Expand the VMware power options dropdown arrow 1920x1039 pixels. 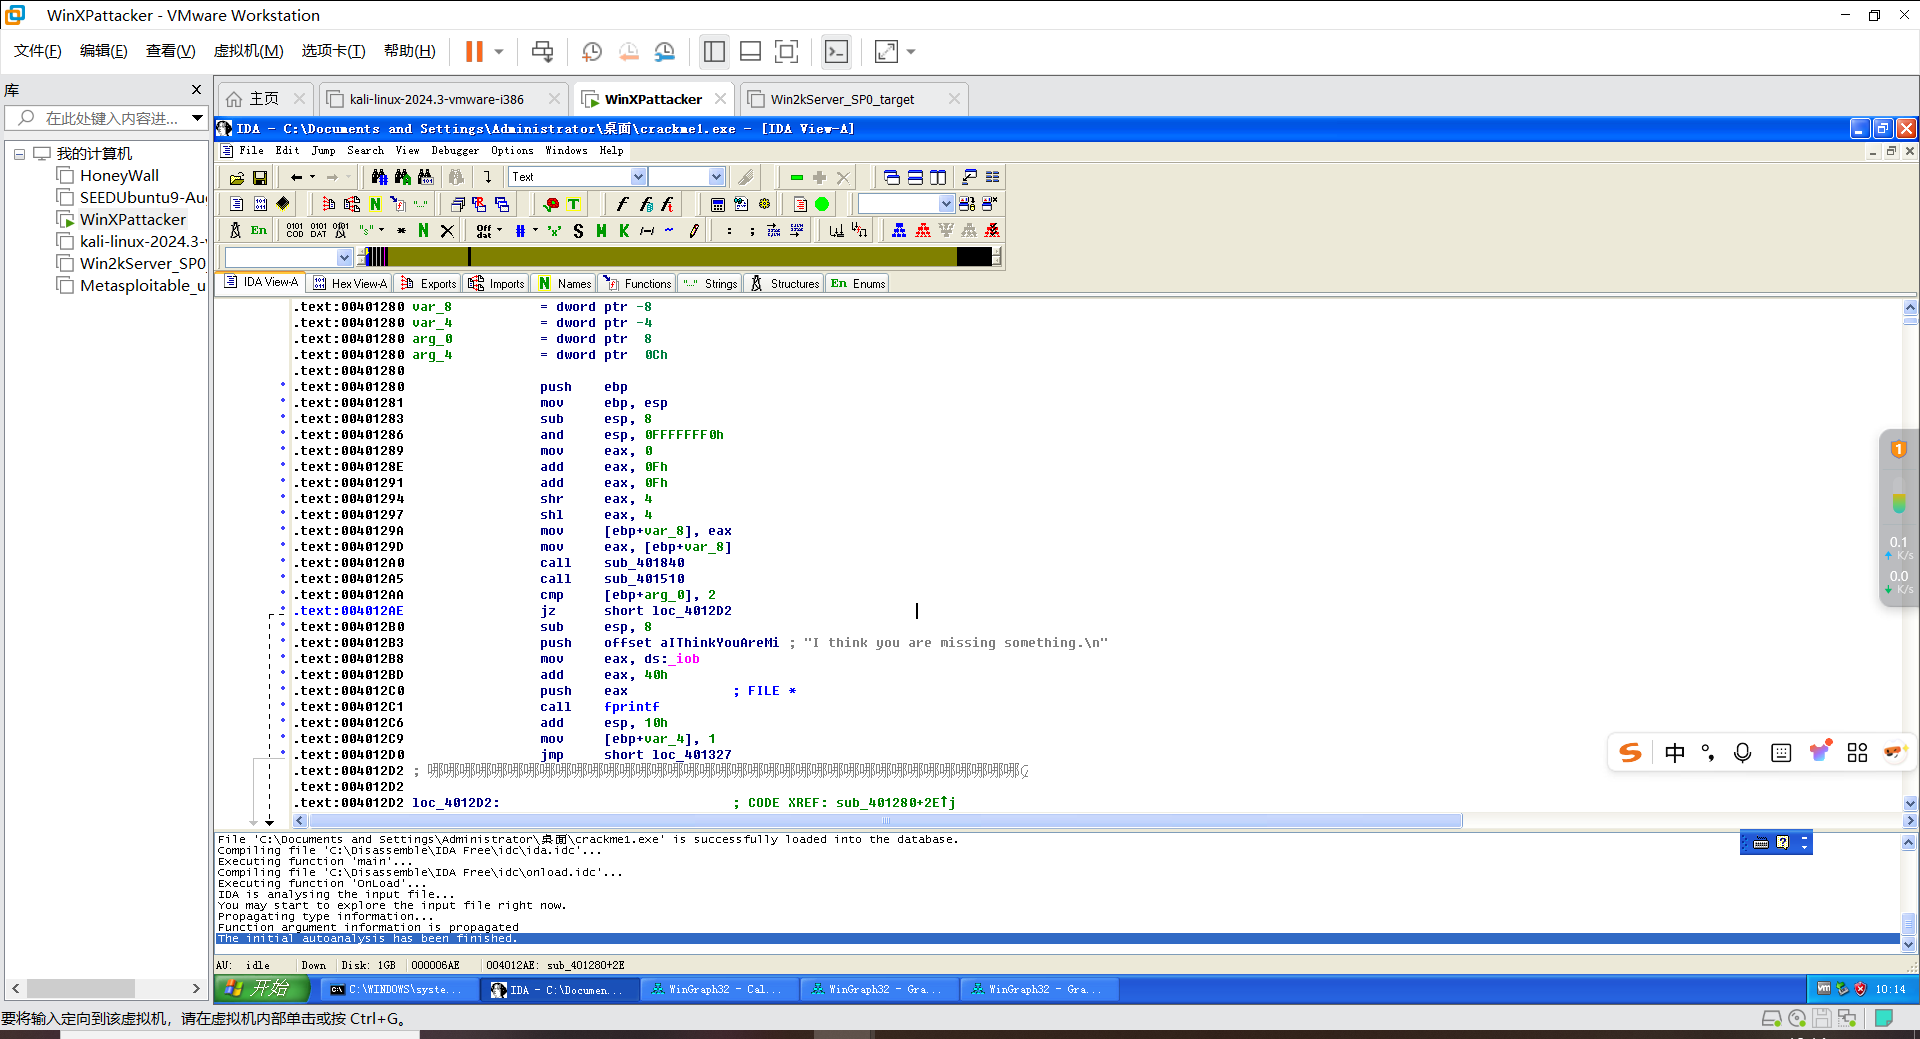pyautogui.click(x=499, y=52)
